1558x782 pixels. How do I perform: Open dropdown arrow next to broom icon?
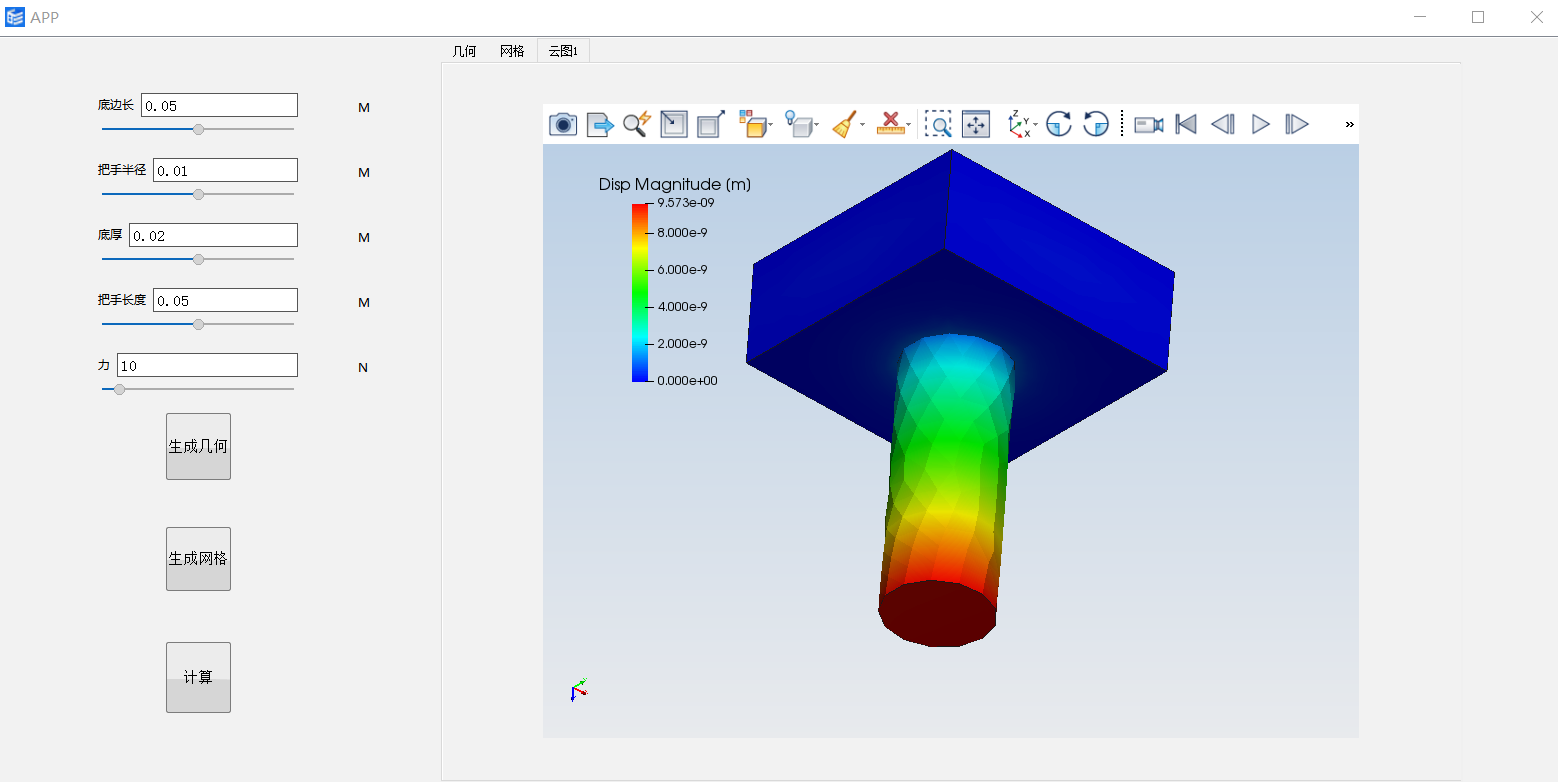click(863, 125)
